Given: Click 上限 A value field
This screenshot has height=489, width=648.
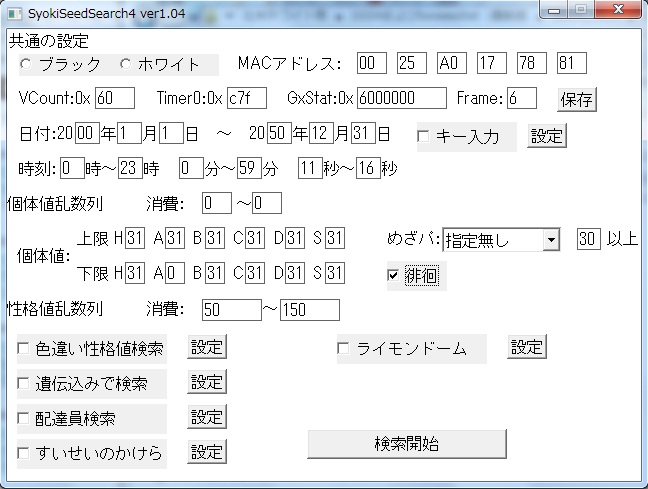Looking at the screenshot, I should (x=175, y=238).
